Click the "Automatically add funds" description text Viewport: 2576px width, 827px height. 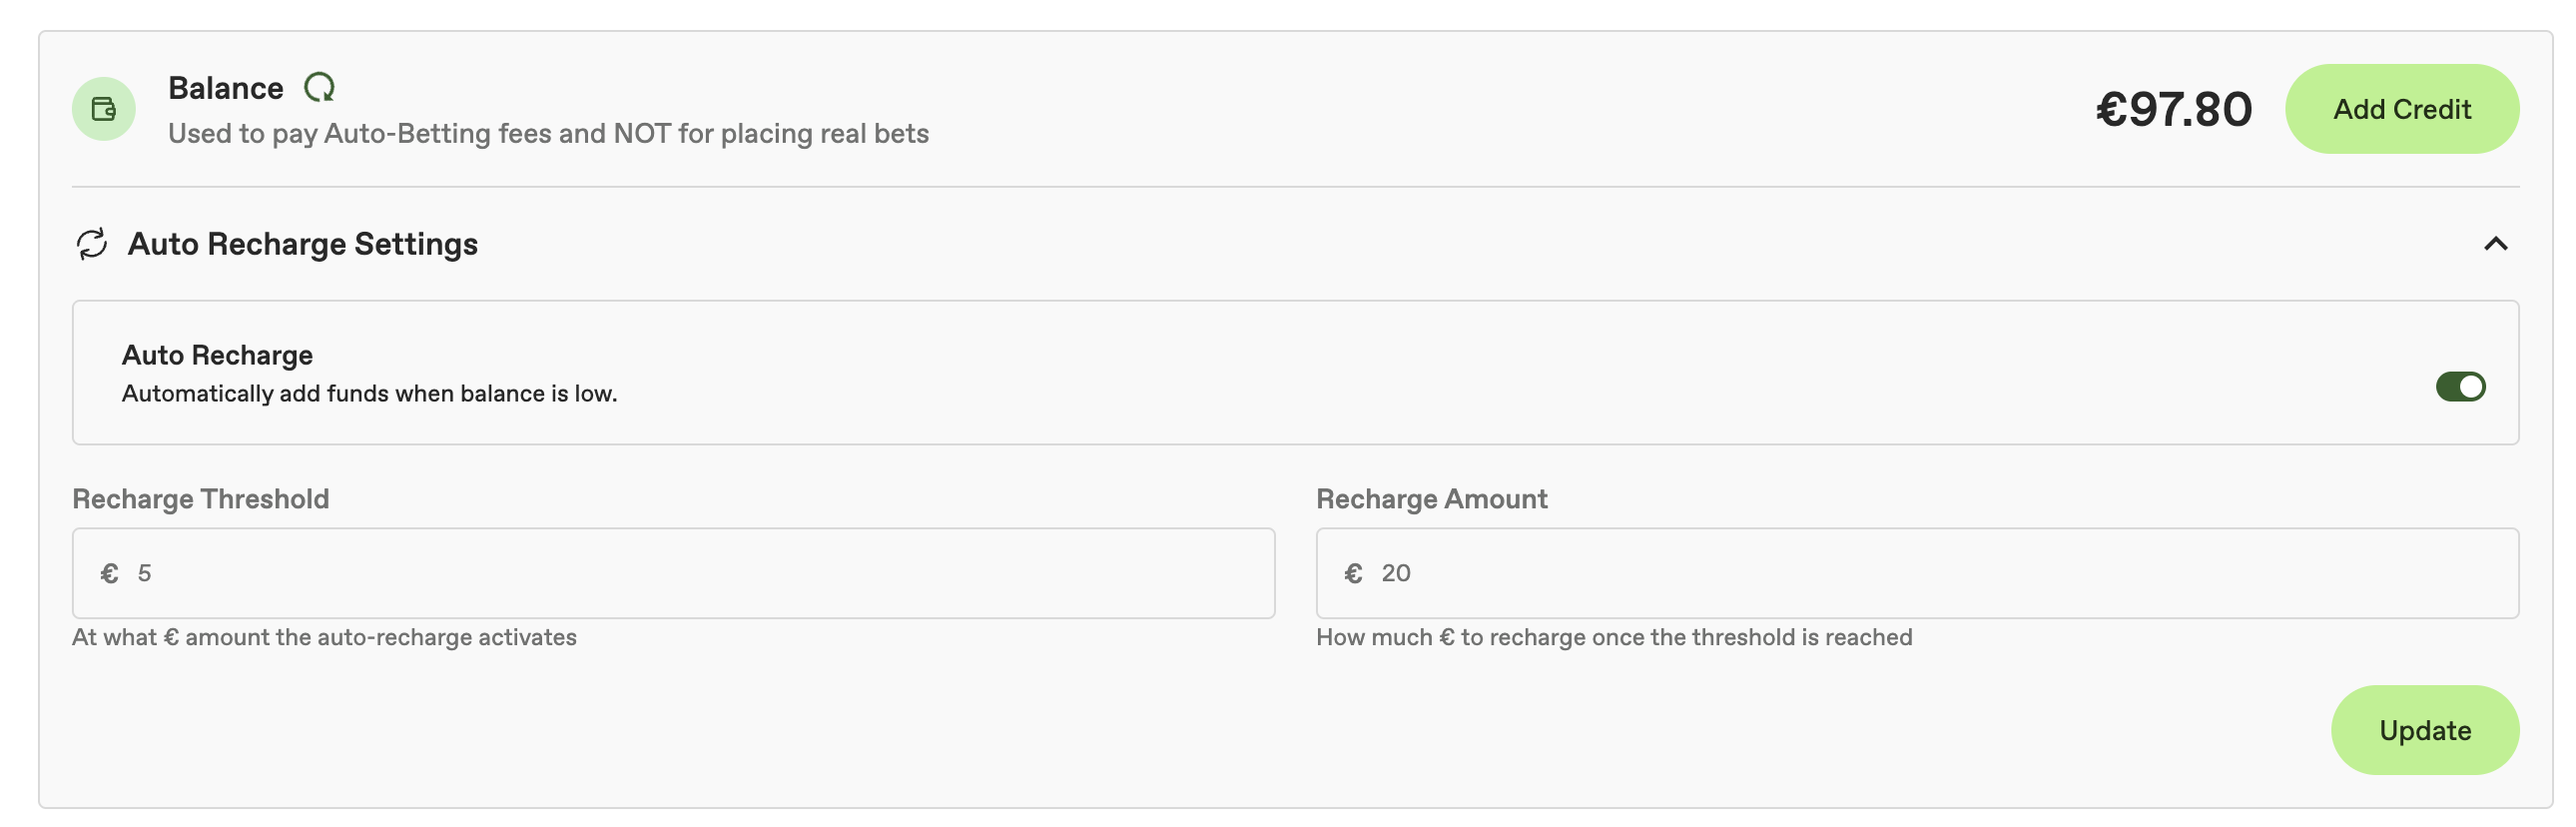click(369, 394)
